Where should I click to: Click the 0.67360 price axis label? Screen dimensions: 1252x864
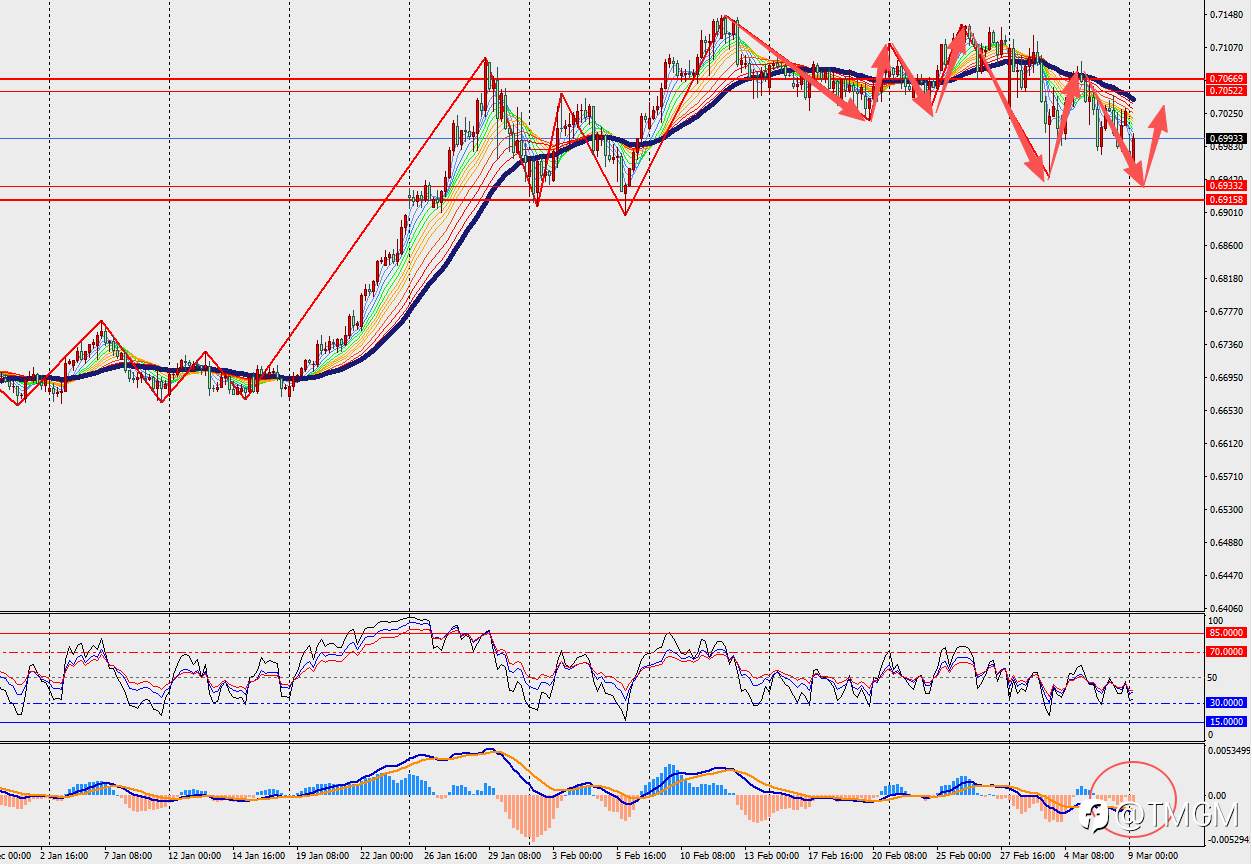tap(1225, 345)
